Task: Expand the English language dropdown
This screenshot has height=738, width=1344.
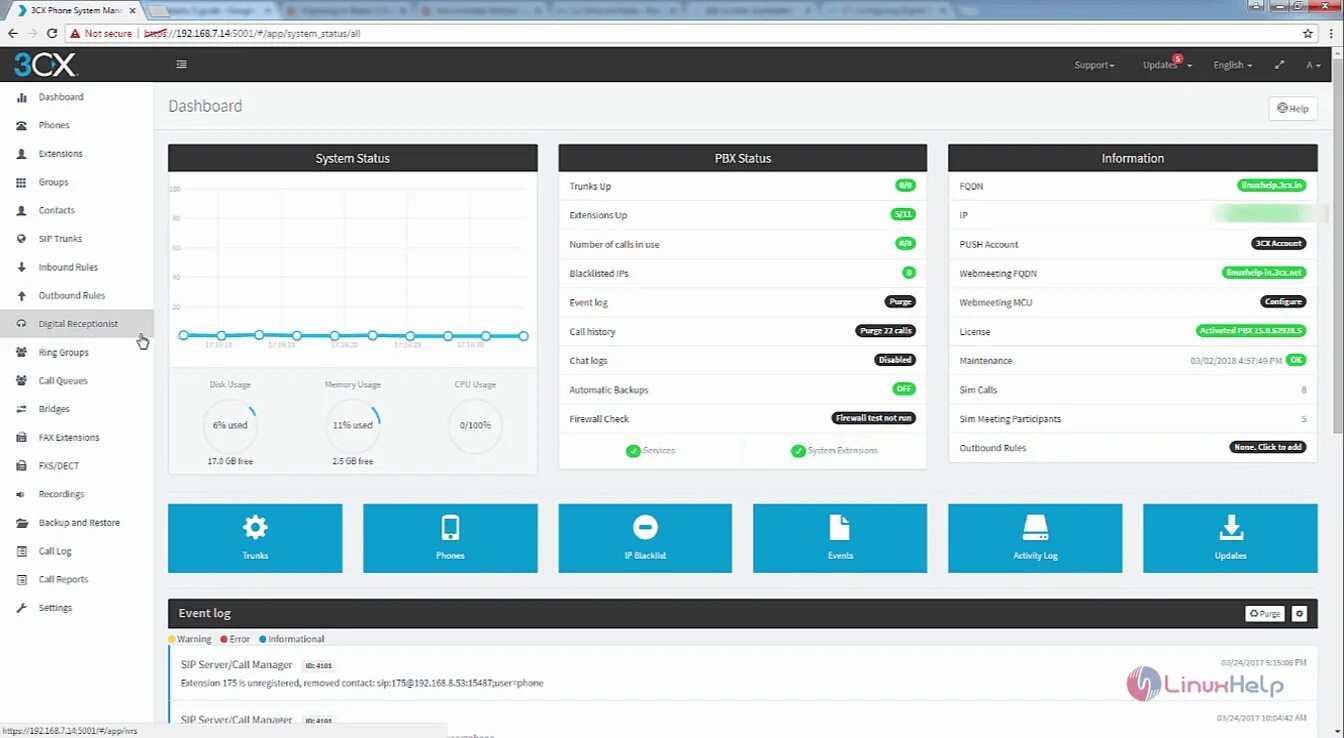Action: (1232, 65)
